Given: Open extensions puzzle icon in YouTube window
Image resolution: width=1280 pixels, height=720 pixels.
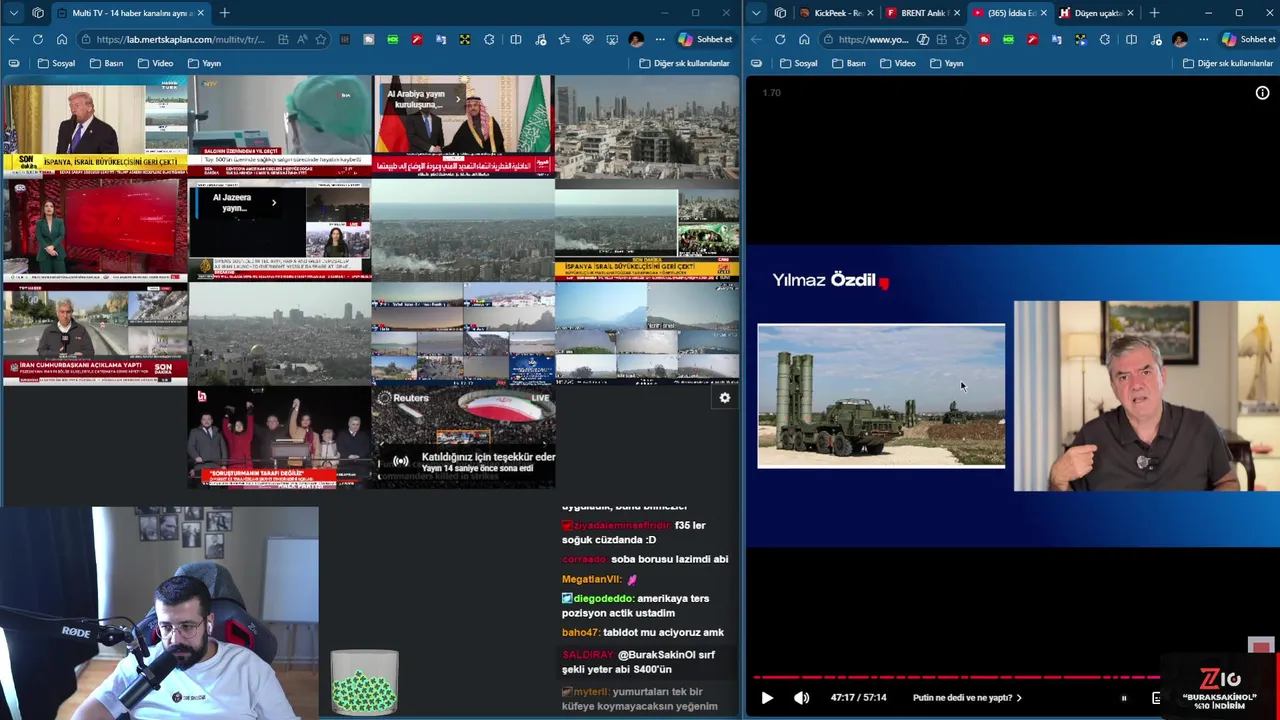Looking at the screenshot, I should tap(1105, 39).
